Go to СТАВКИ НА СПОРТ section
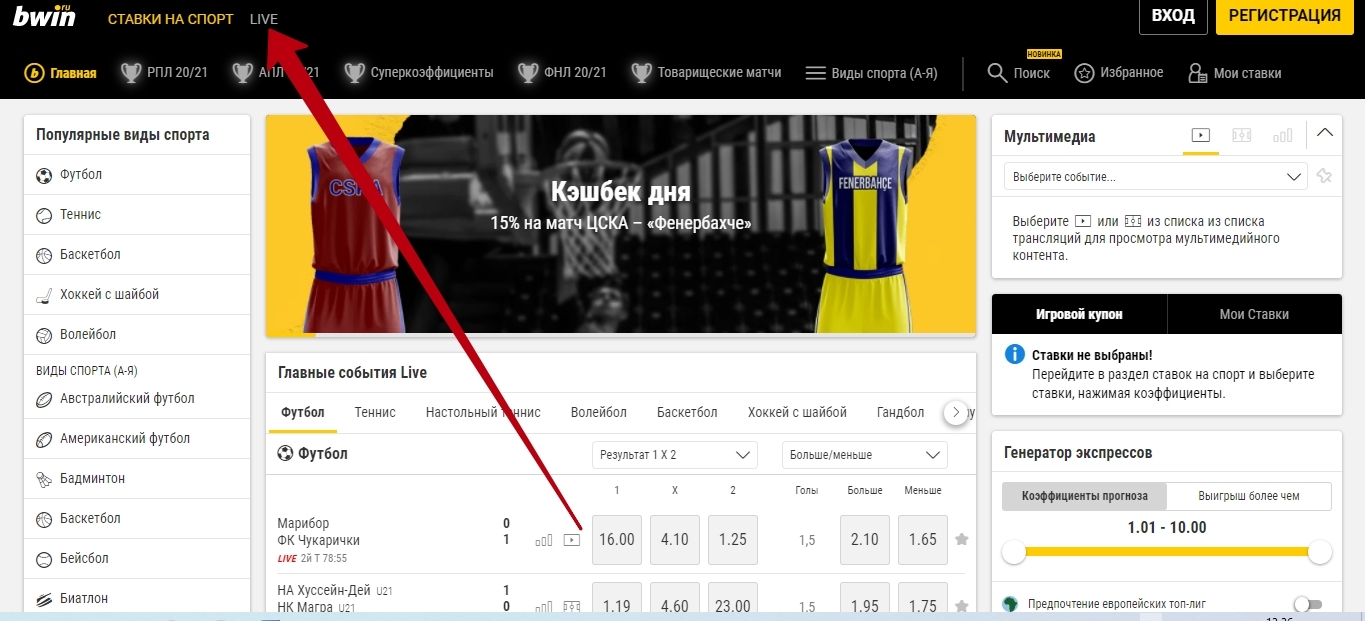Image resolution: width=1365 pixels, height=621 pixels. coord(170,19)
